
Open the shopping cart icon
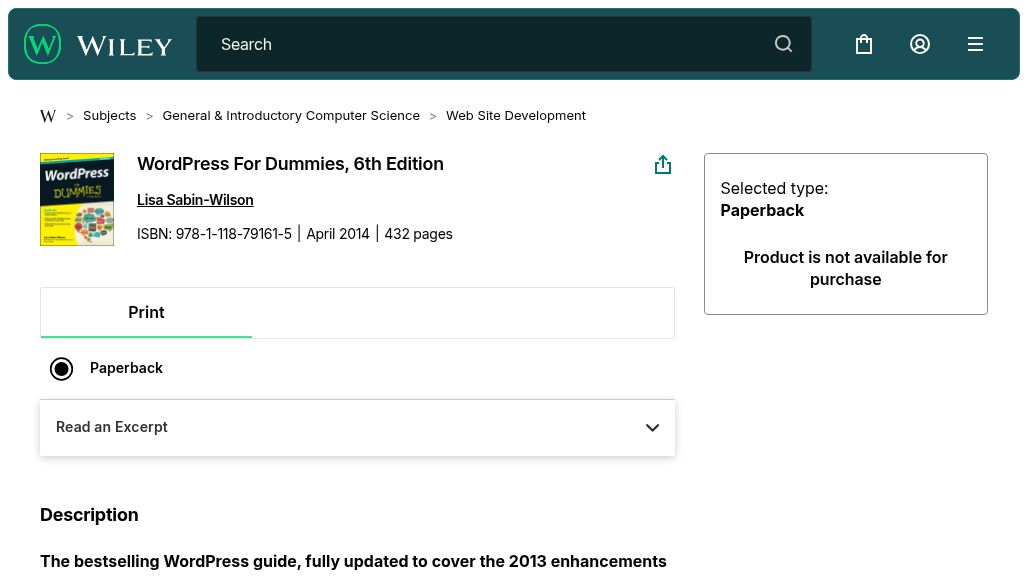click(864, 44)
